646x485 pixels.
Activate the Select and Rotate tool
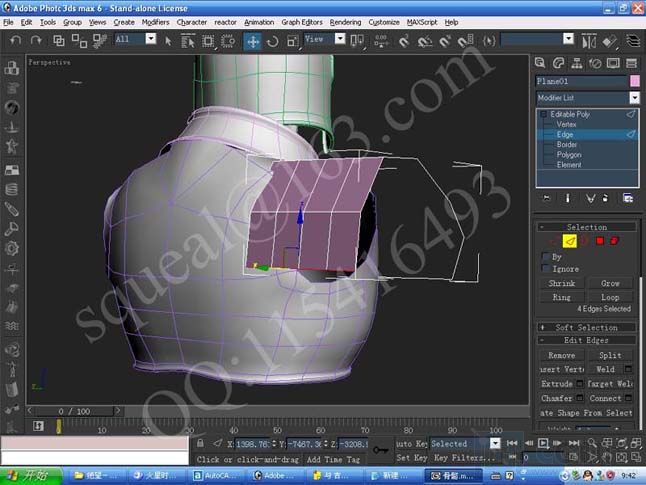[x=272, y=41]
